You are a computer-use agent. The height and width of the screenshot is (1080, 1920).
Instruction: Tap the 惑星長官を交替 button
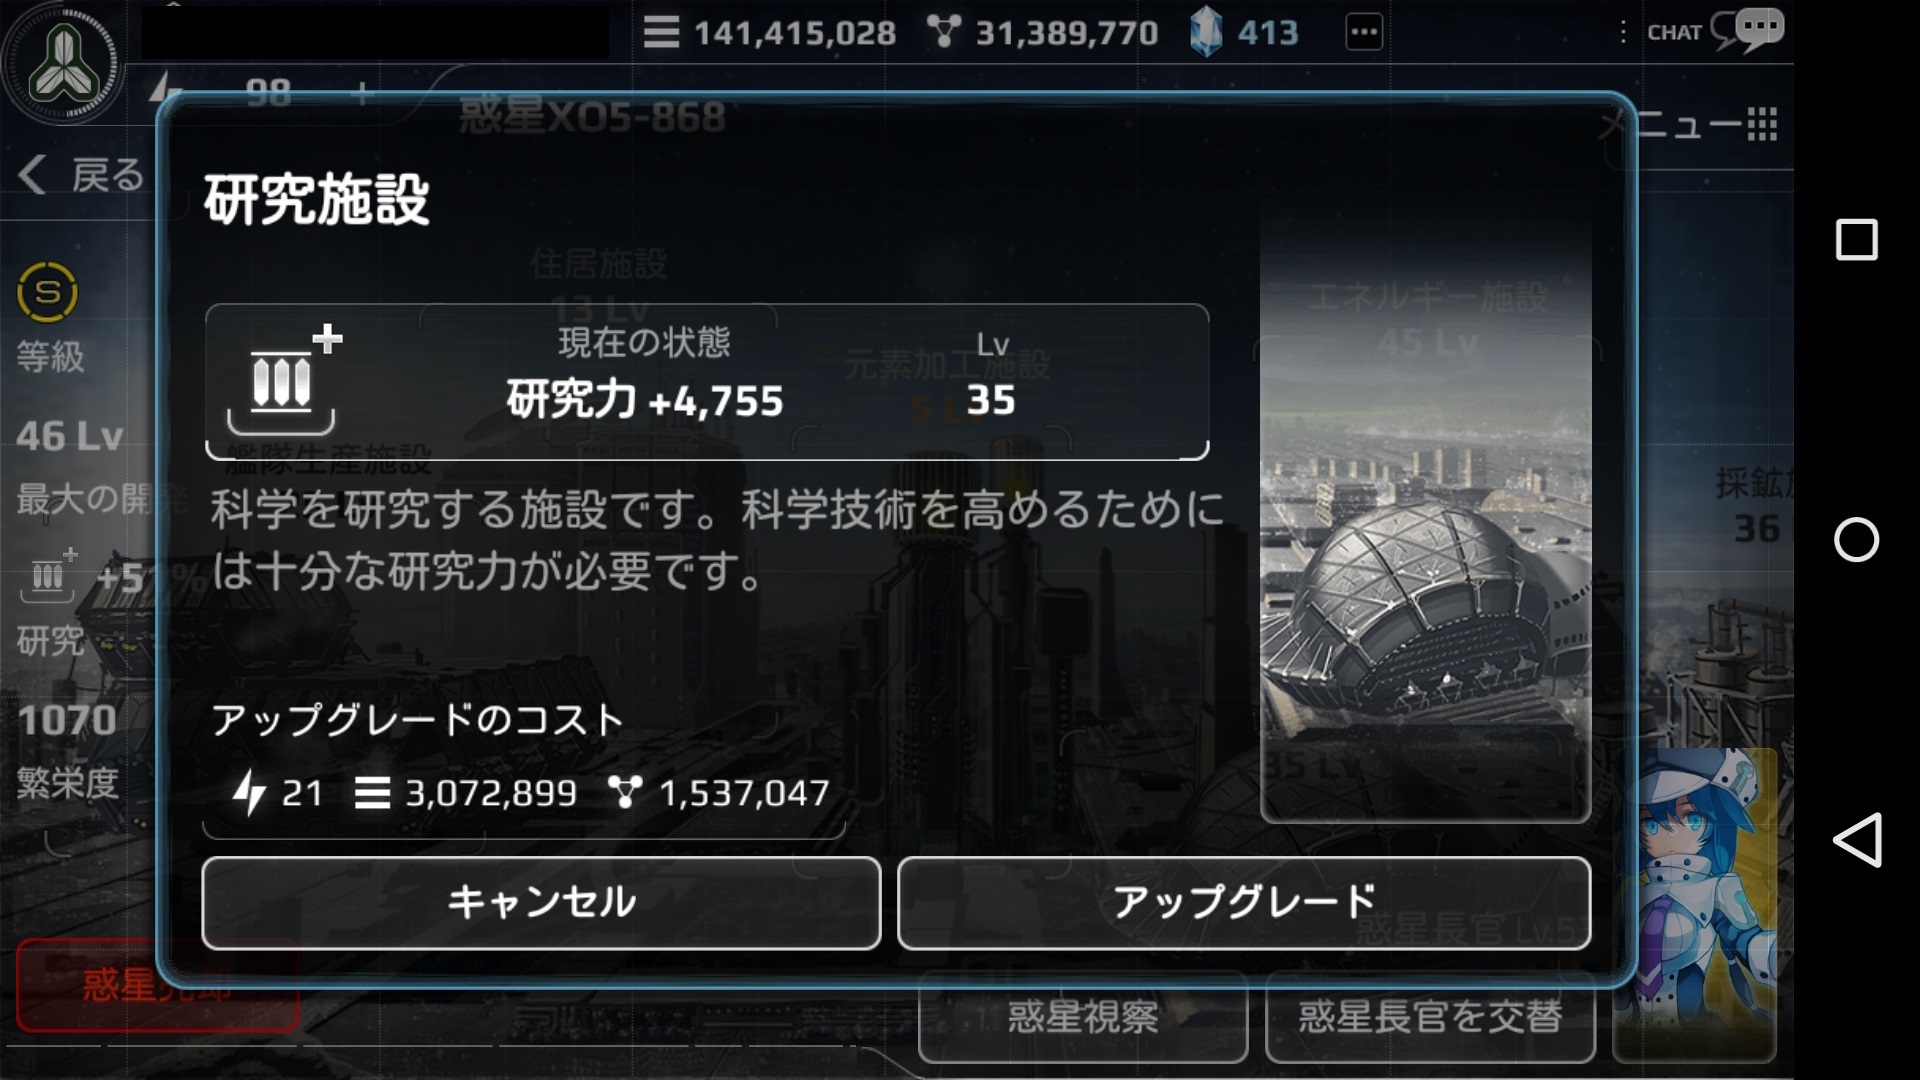coord(1430,1017)
